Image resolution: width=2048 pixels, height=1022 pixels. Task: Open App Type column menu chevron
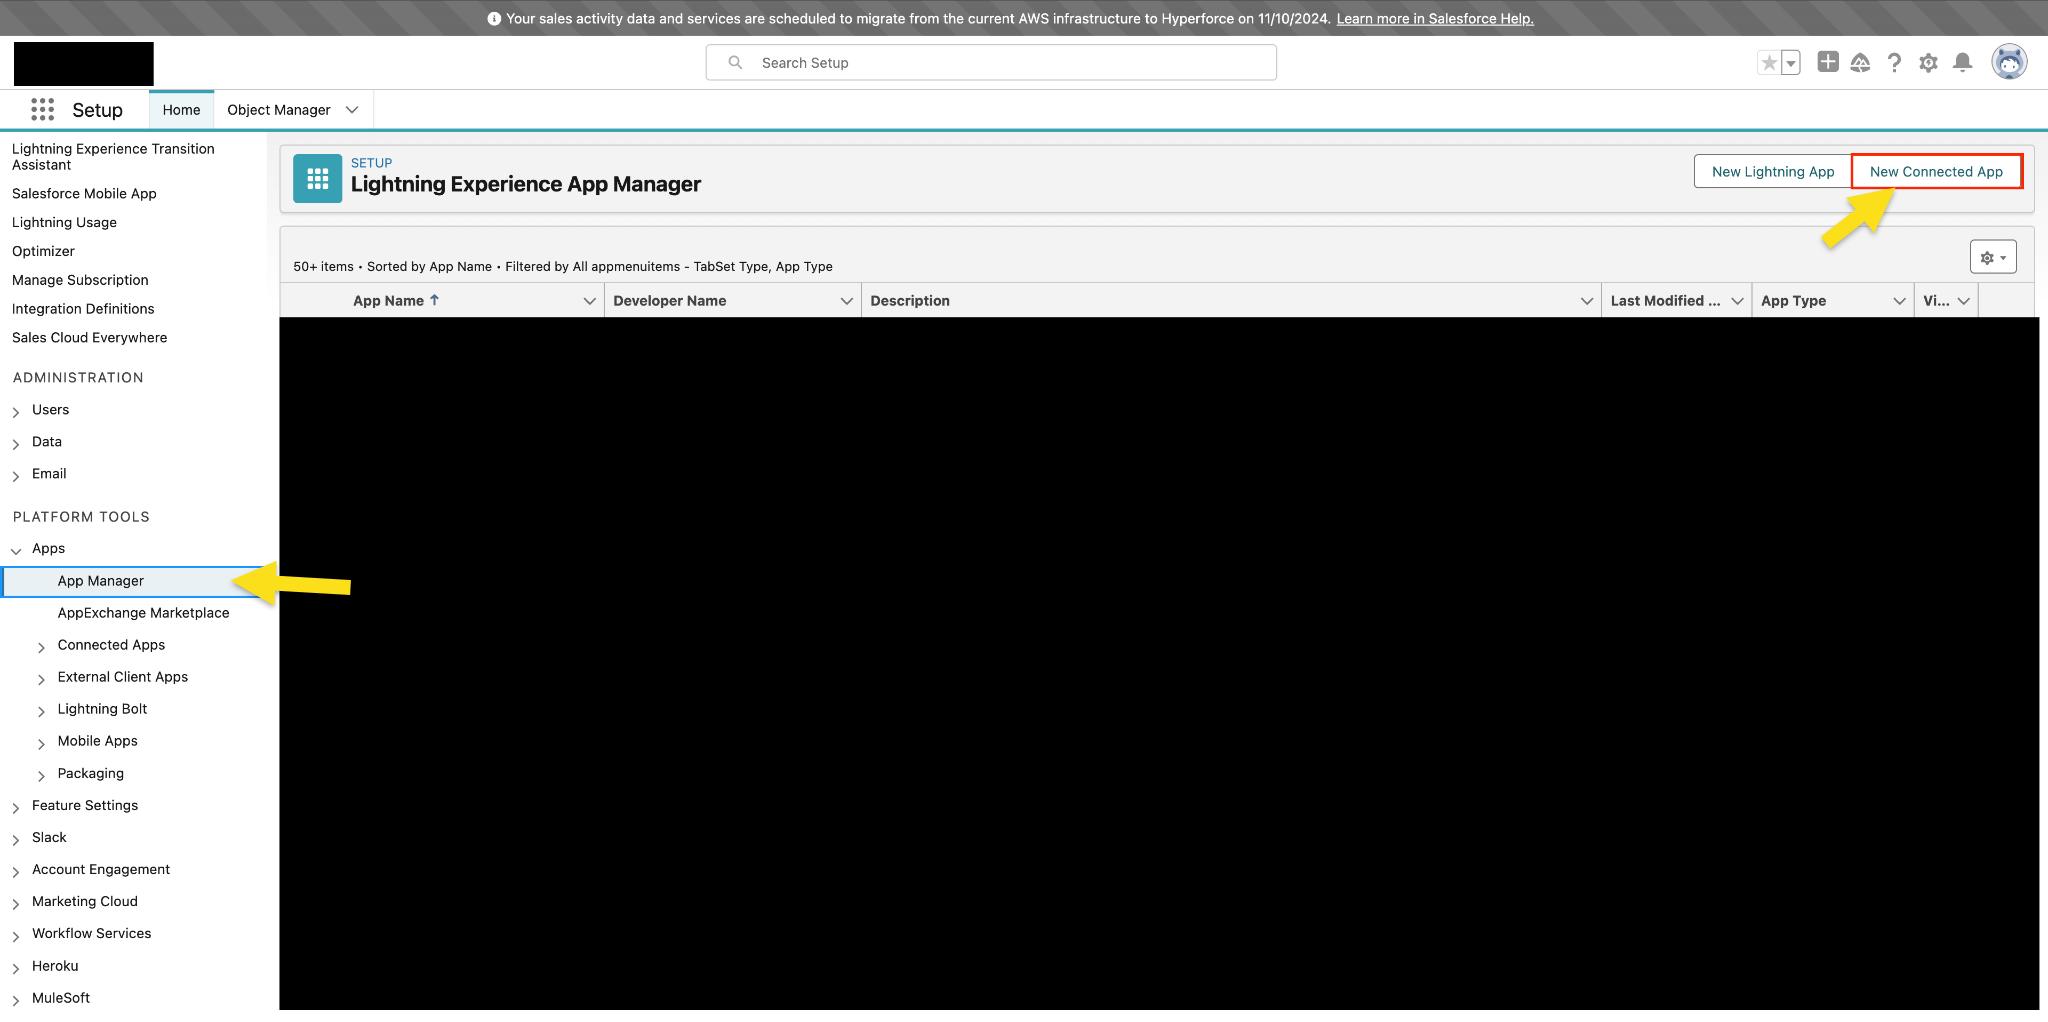[x=1900, y=301]
